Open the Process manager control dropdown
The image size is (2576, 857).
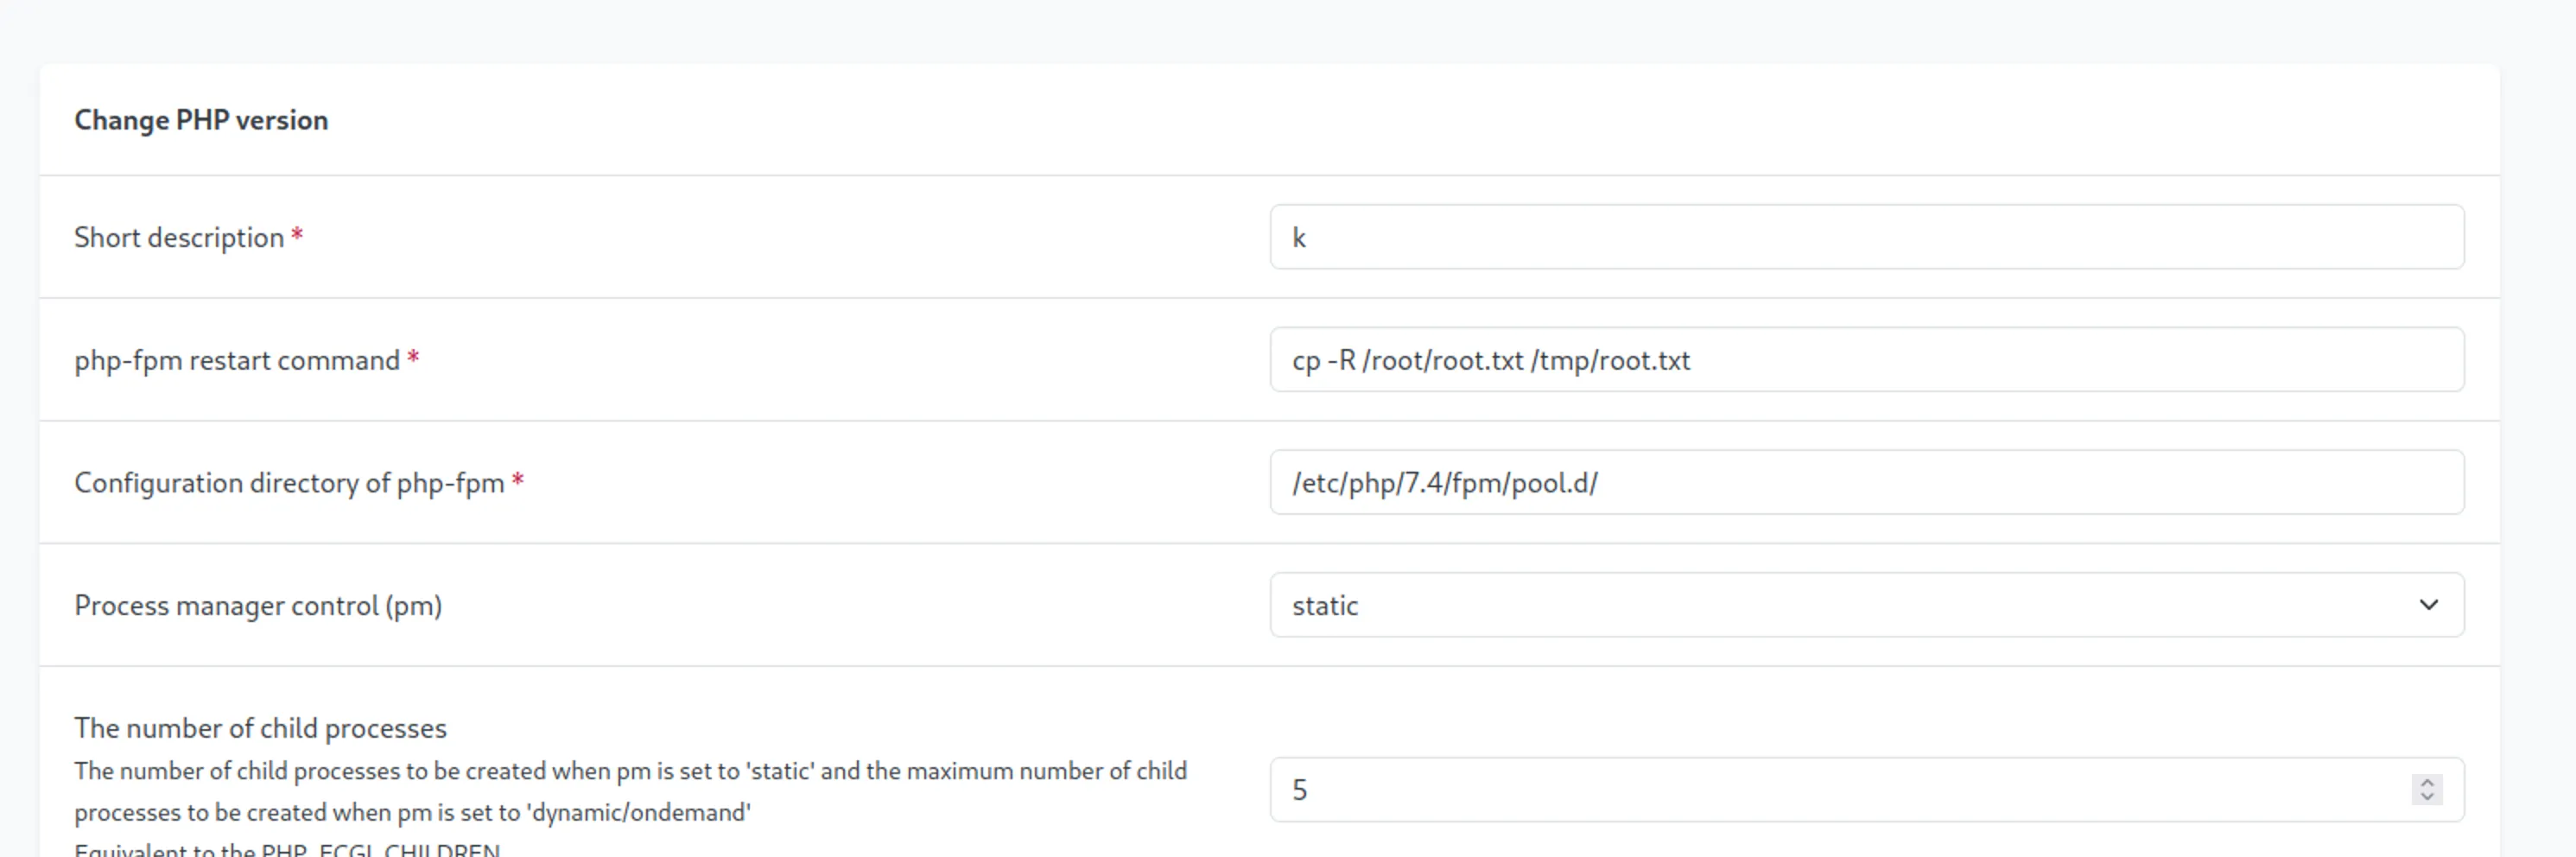[1866, 605]
